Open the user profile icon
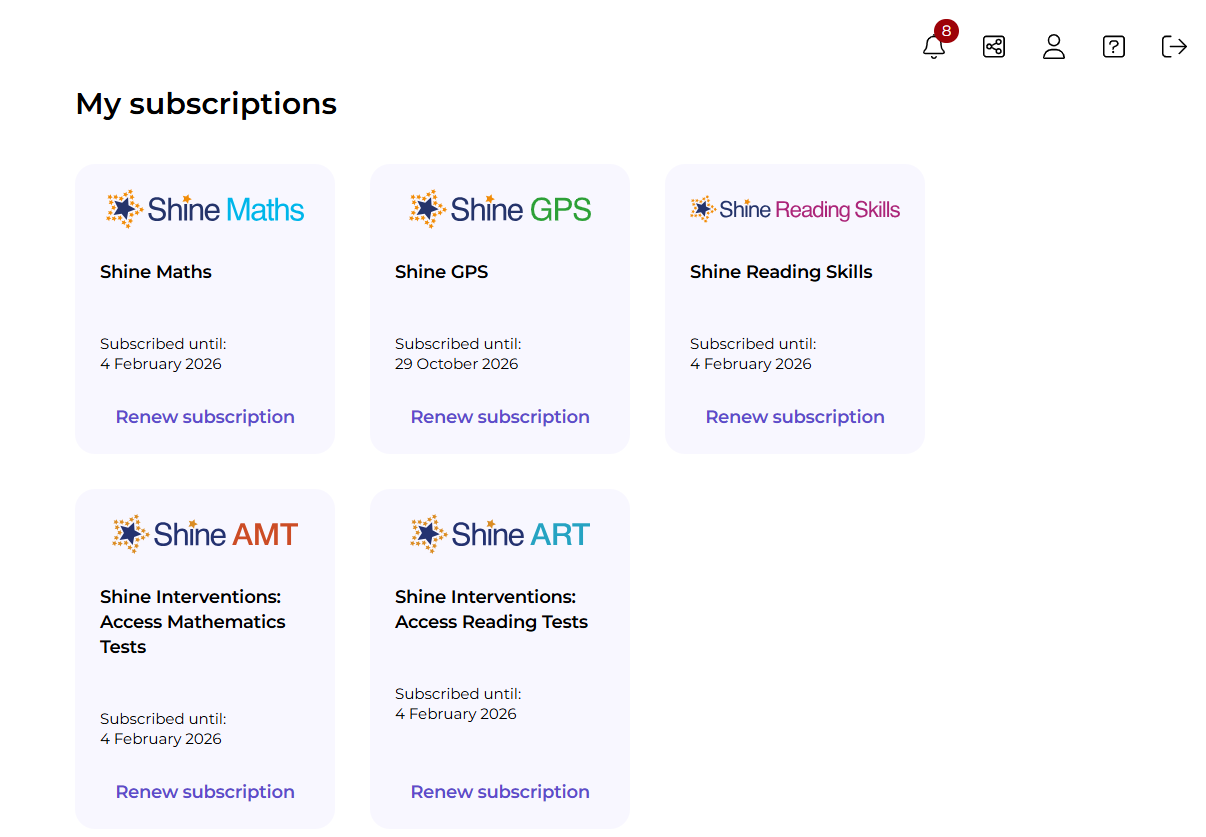This screenshot has width=1206, height=837. (x=1054, y=47)
